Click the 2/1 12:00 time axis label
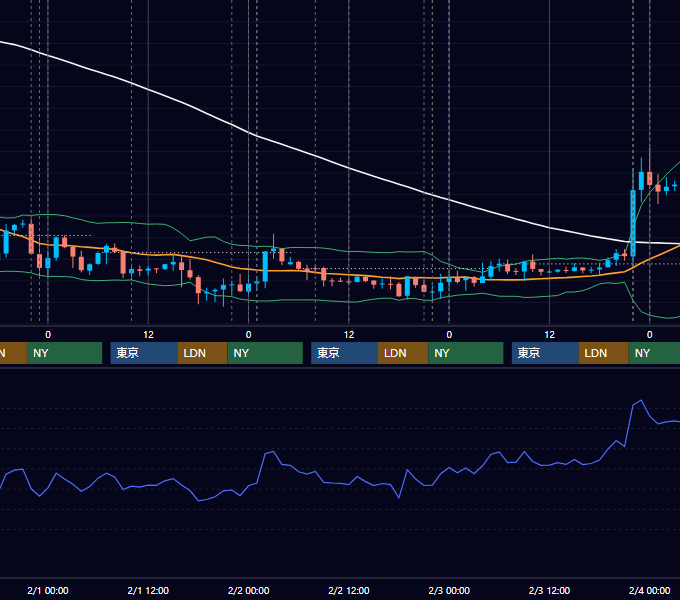 pos(148,590)
